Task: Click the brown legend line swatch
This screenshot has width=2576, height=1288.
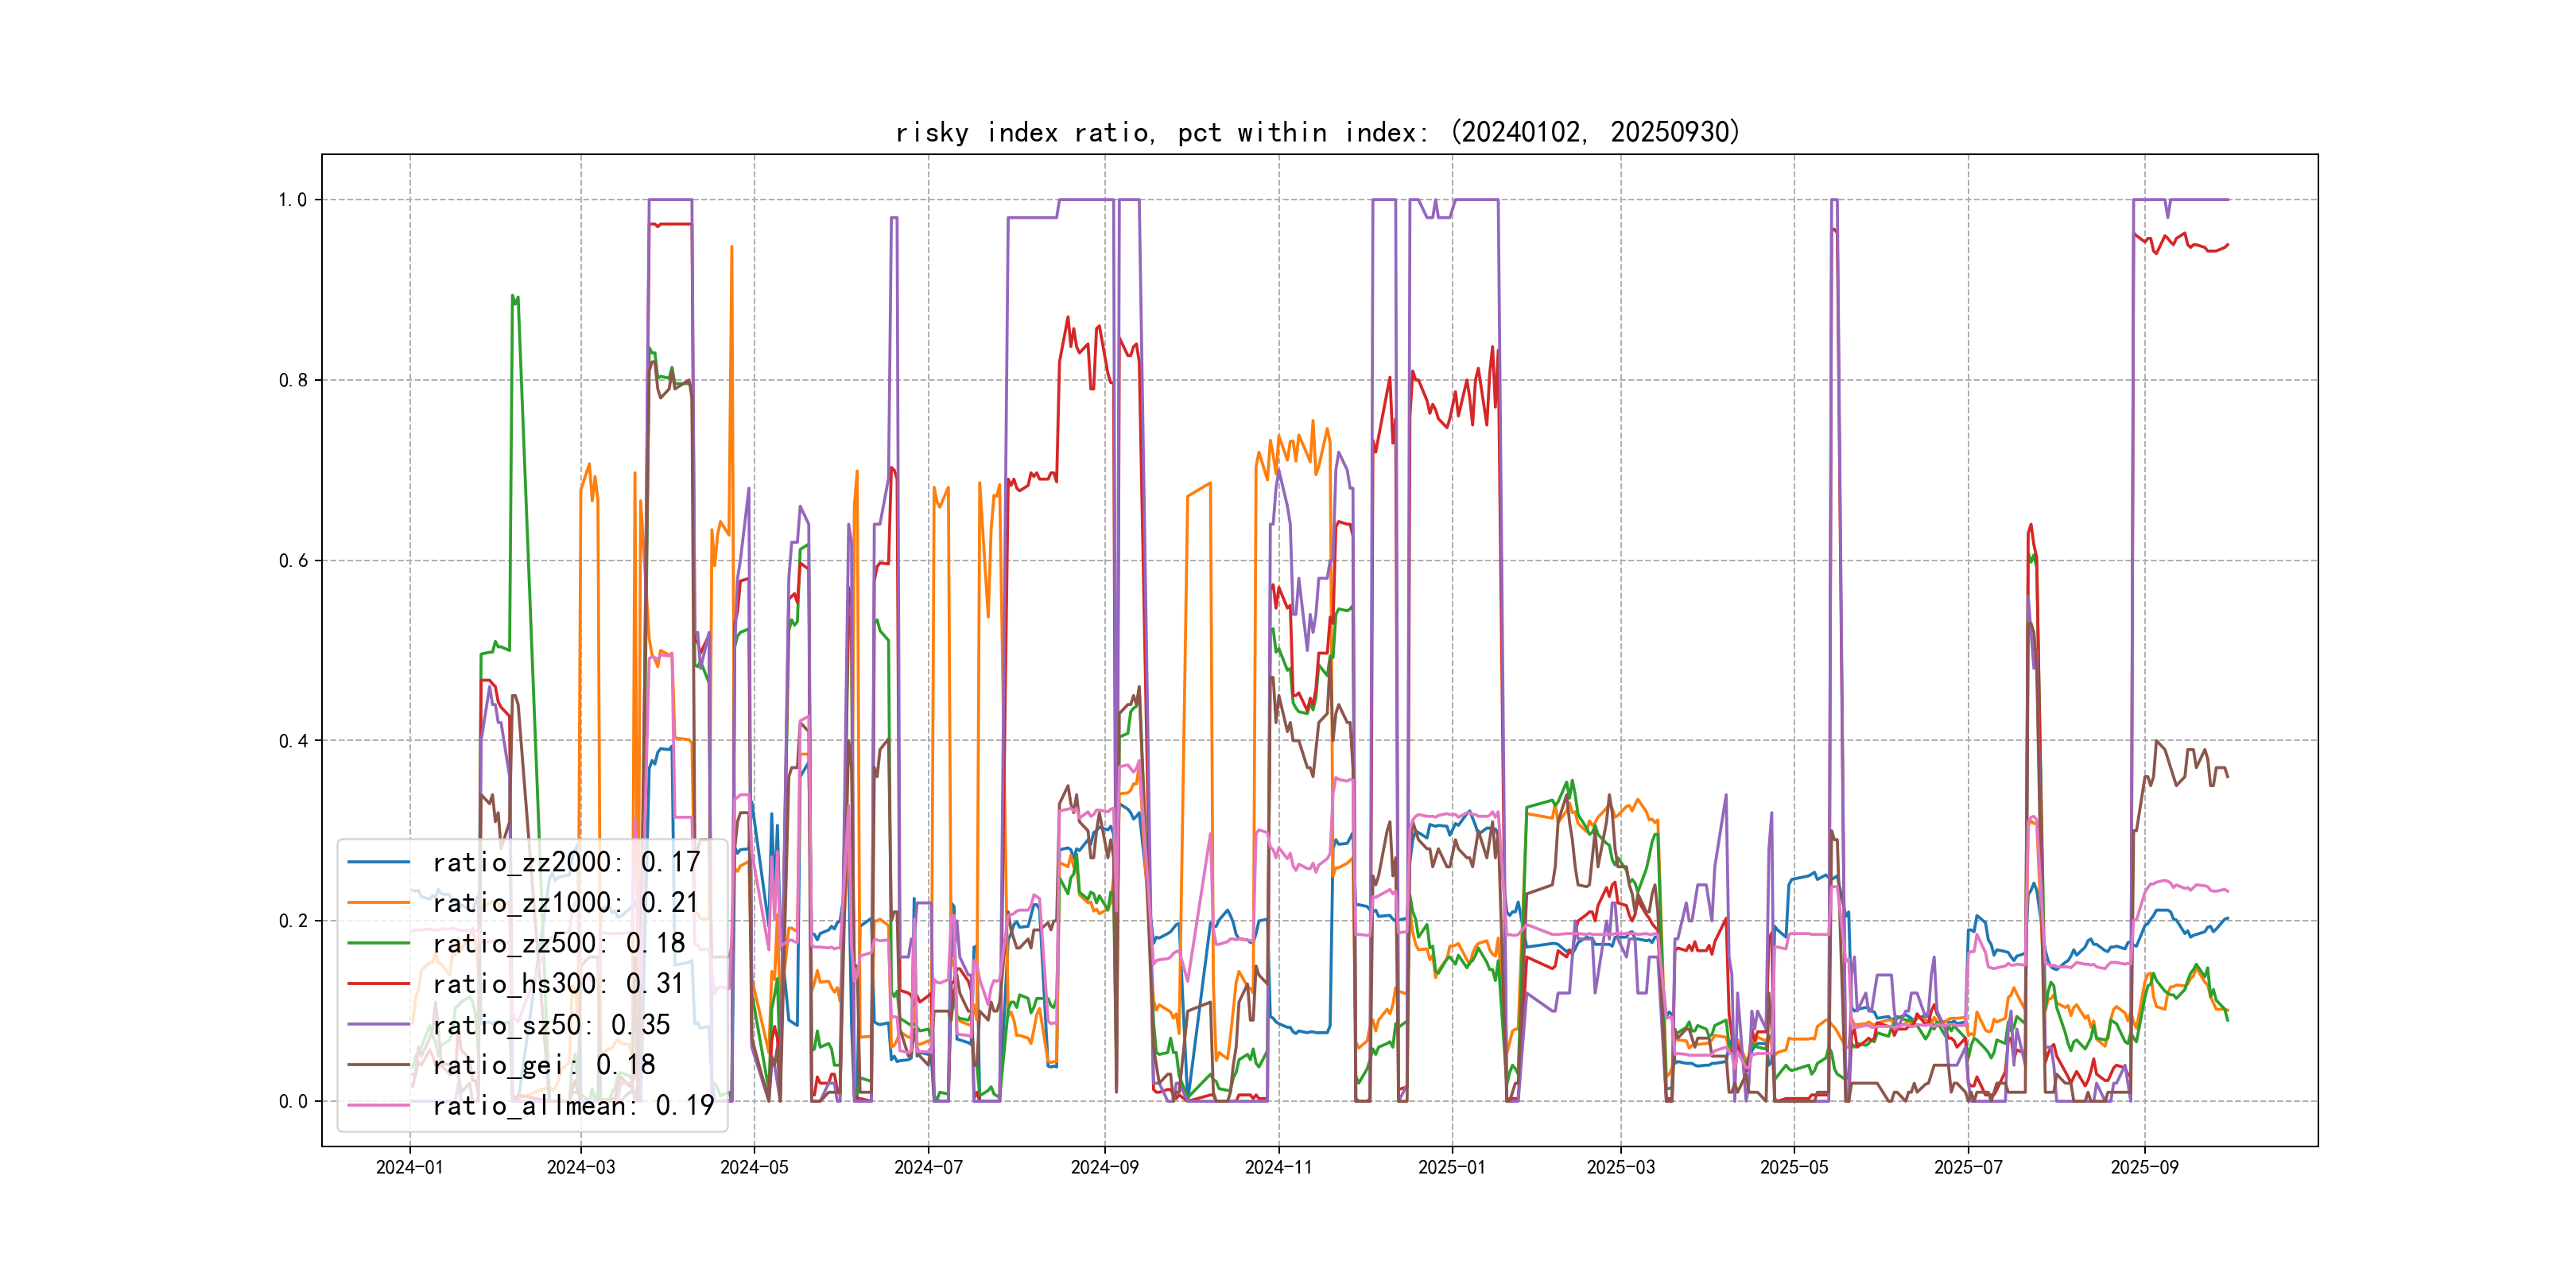Action: click(x=379, y=1065)
